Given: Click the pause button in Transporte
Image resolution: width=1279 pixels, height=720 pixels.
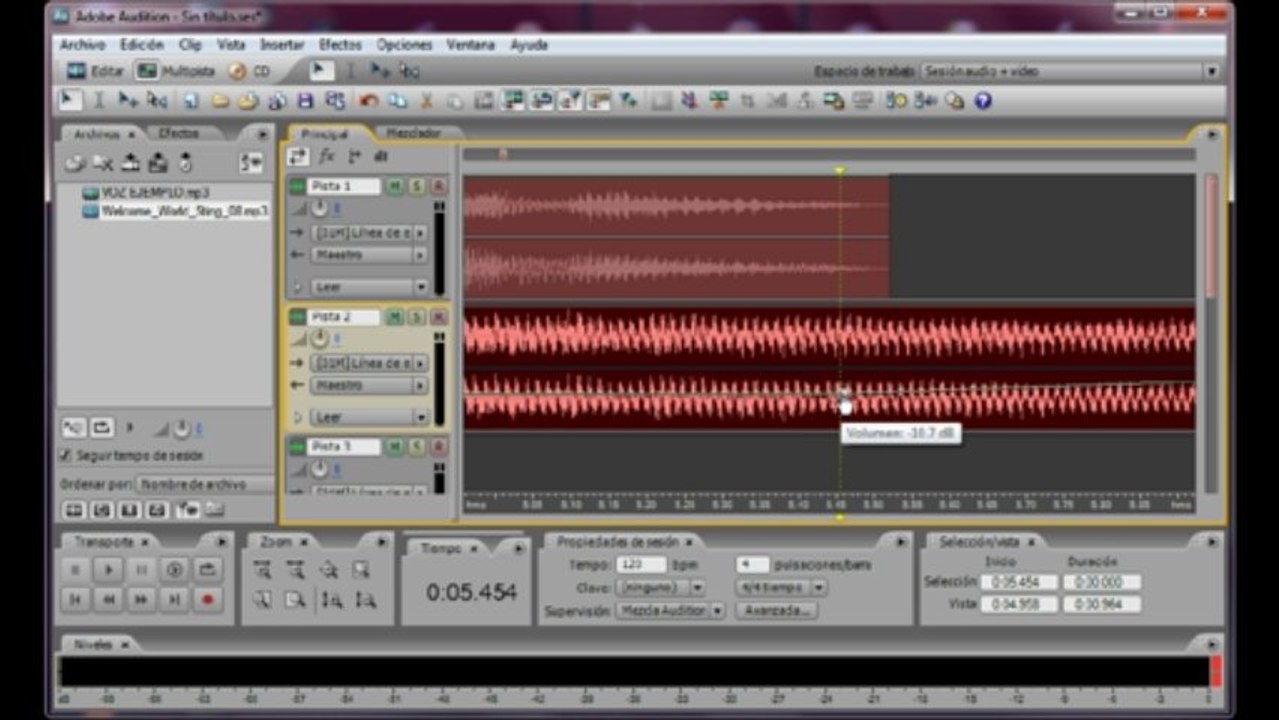Looking at the screenshot, I should click(x=142, y=570).
